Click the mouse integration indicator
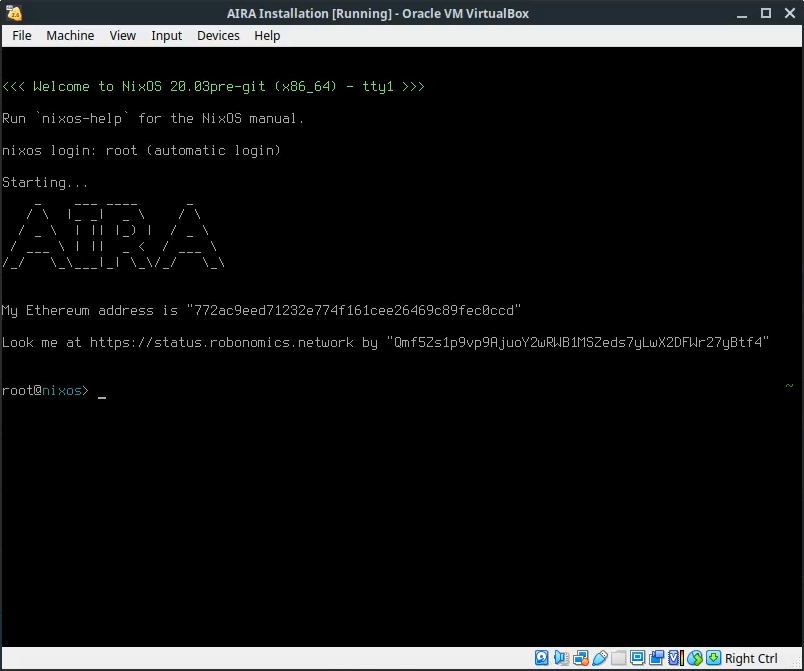This screenshot has width=804, height=671. coord(695,658)
